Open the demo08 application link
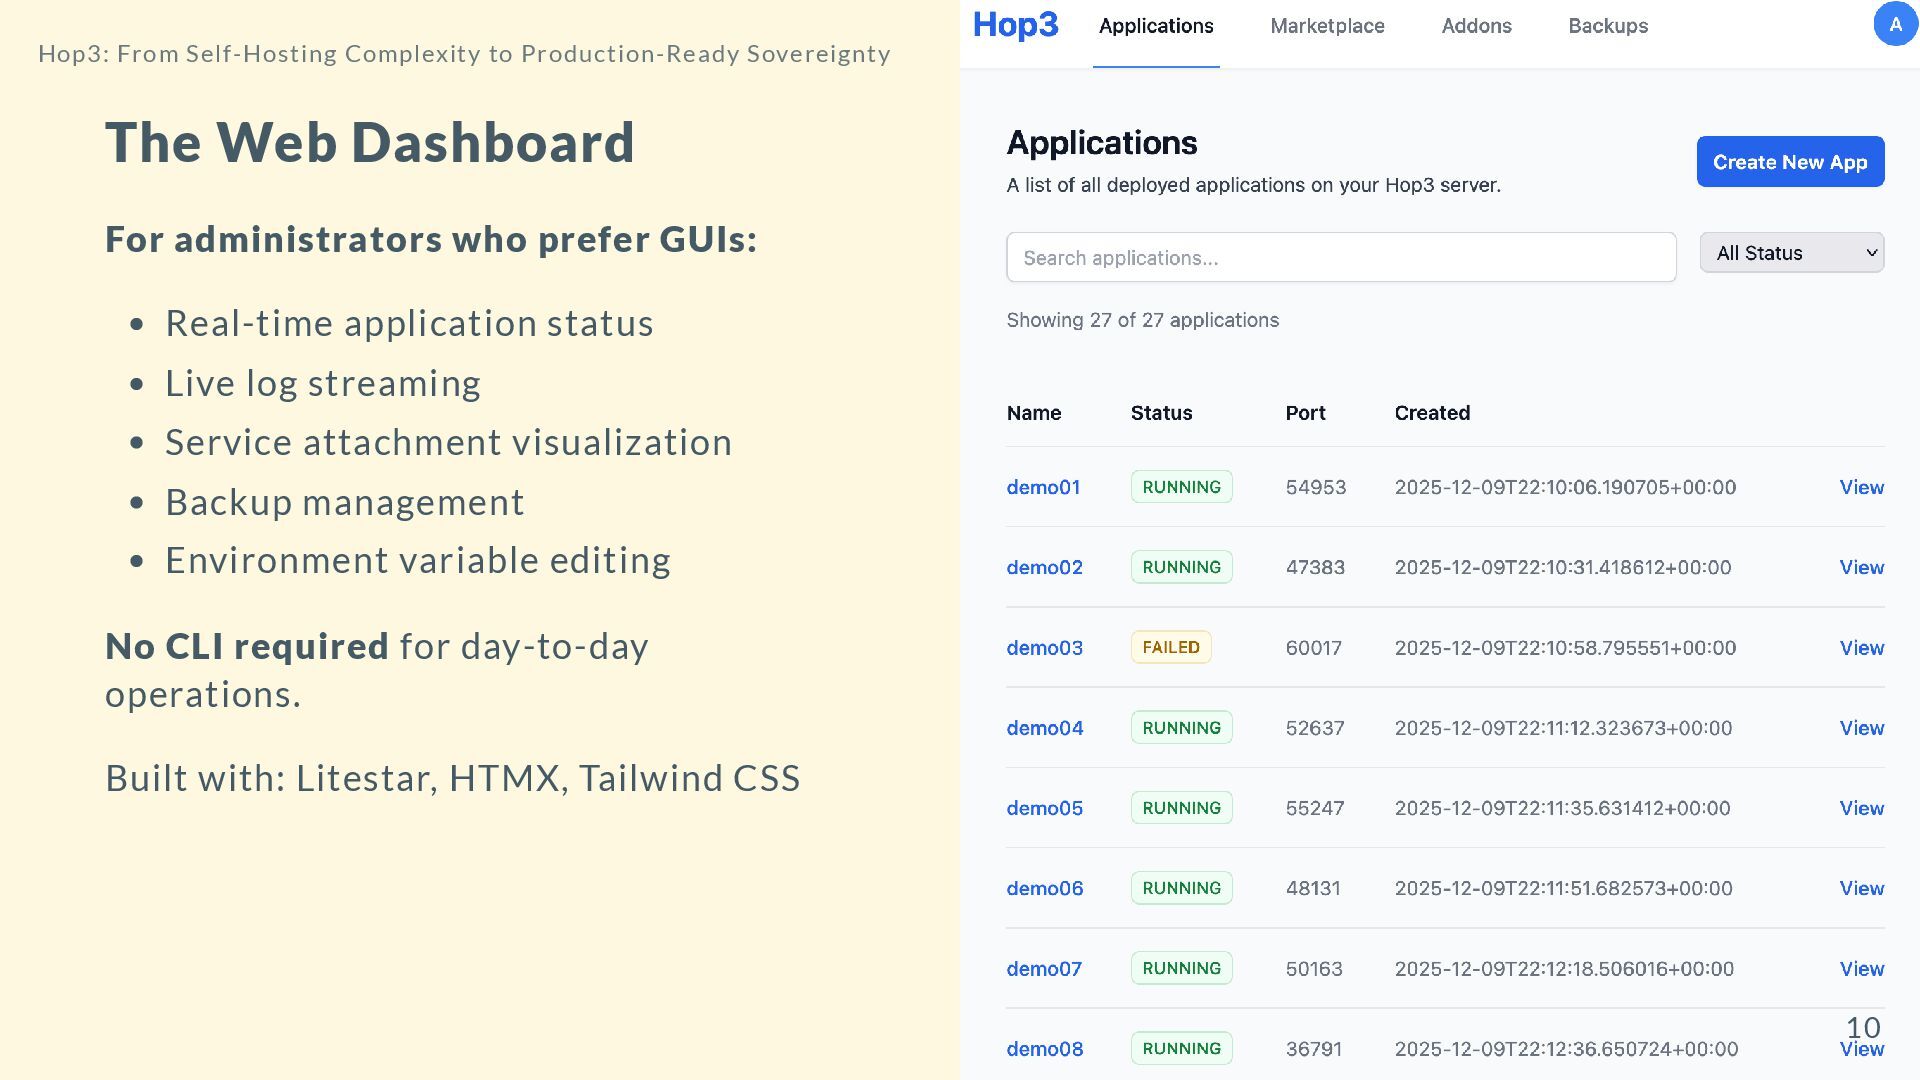The height and width of the screenshot is (1080, 1920). pos(1044,1049)
